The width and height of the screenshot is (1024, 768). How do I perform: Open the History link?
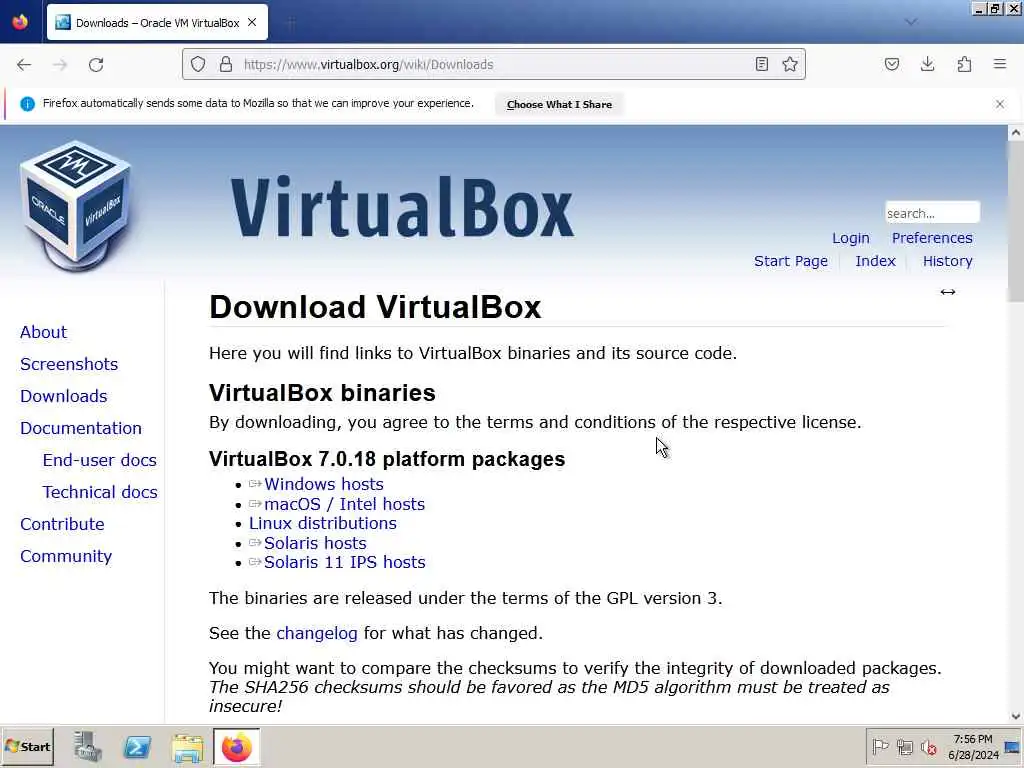click(947, 261)
